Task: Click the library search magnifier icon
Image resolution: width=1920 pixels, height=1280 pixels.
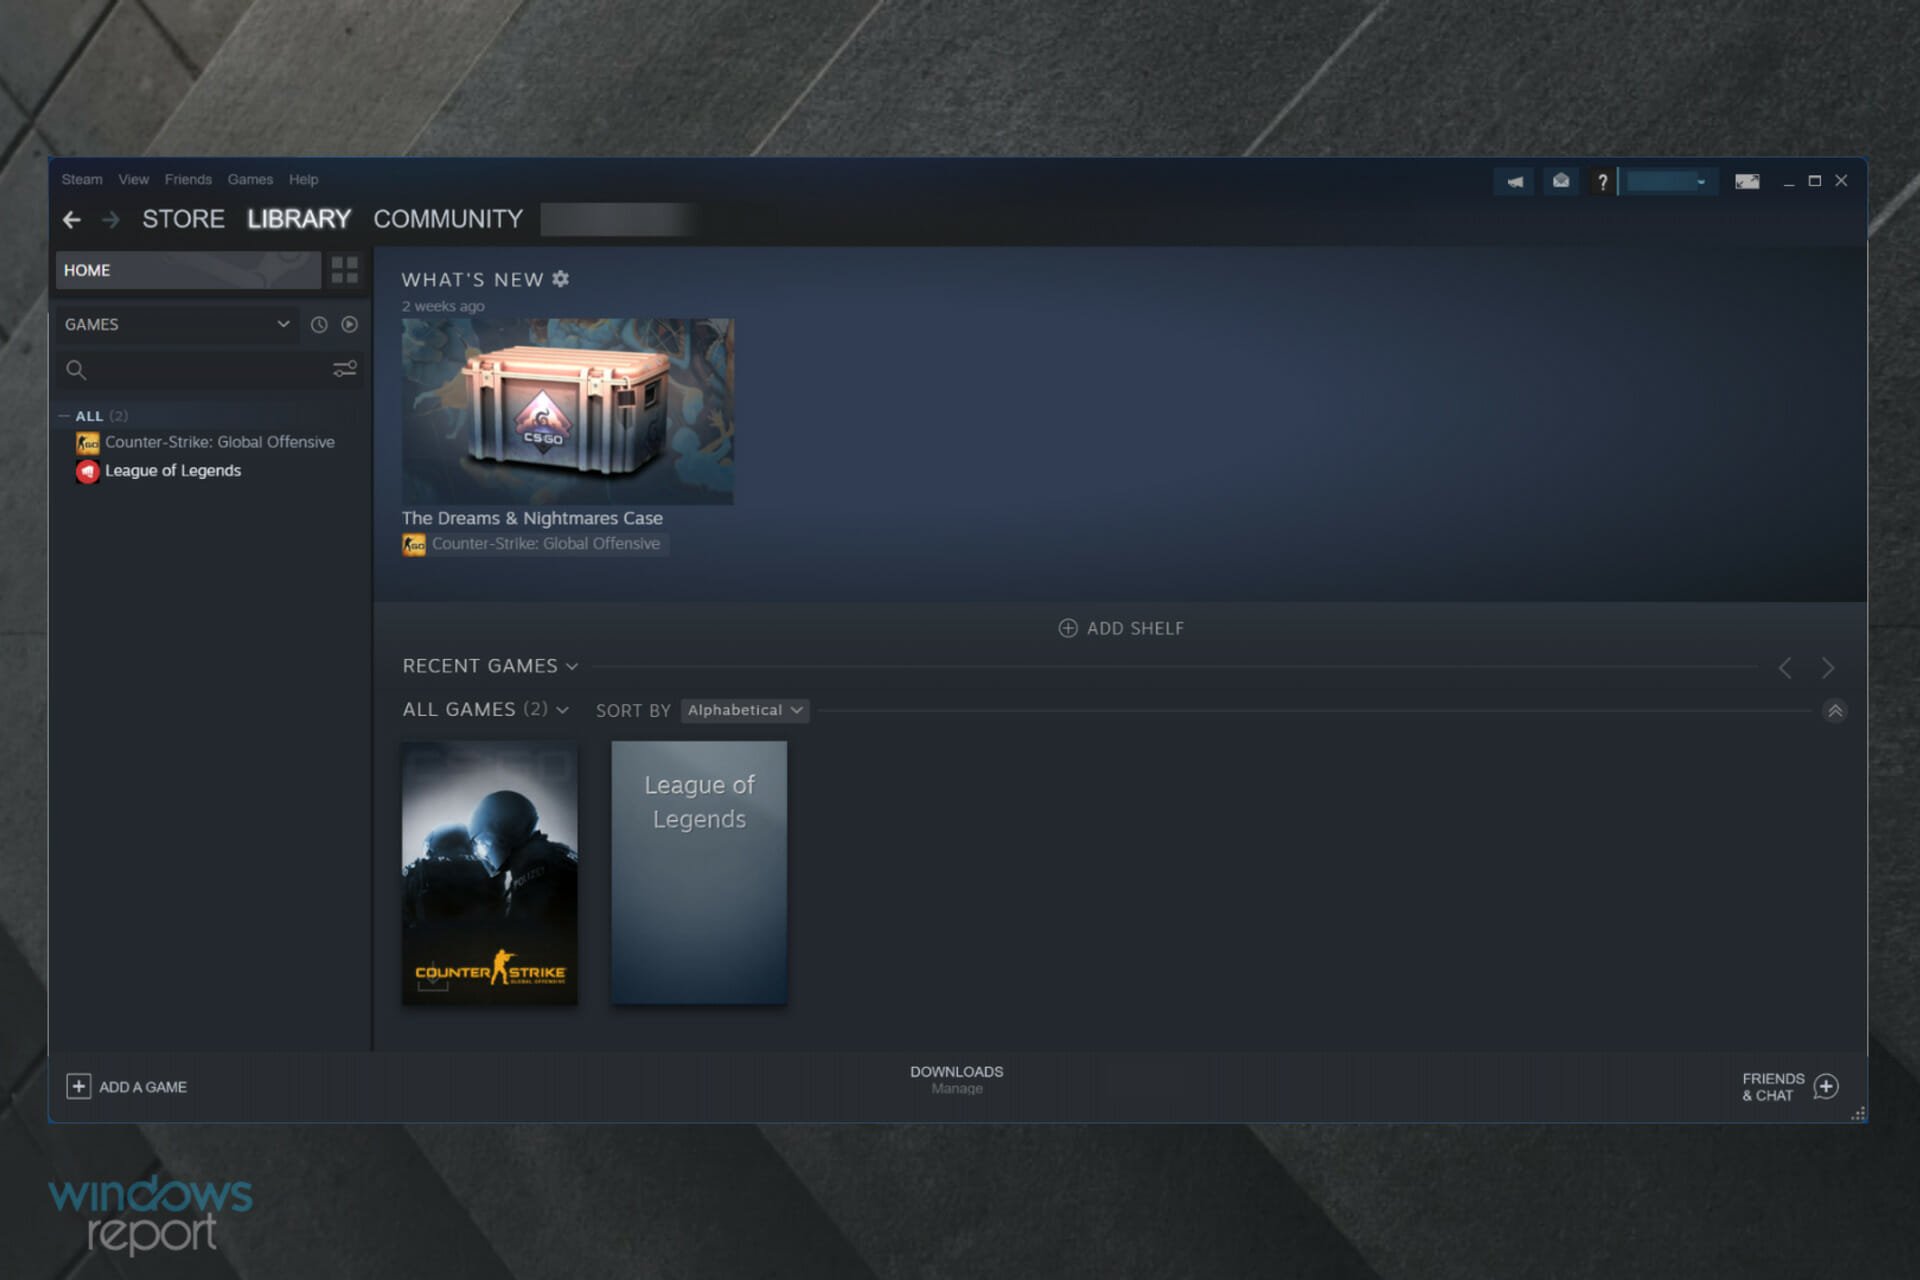Action: tap(76, 370)
